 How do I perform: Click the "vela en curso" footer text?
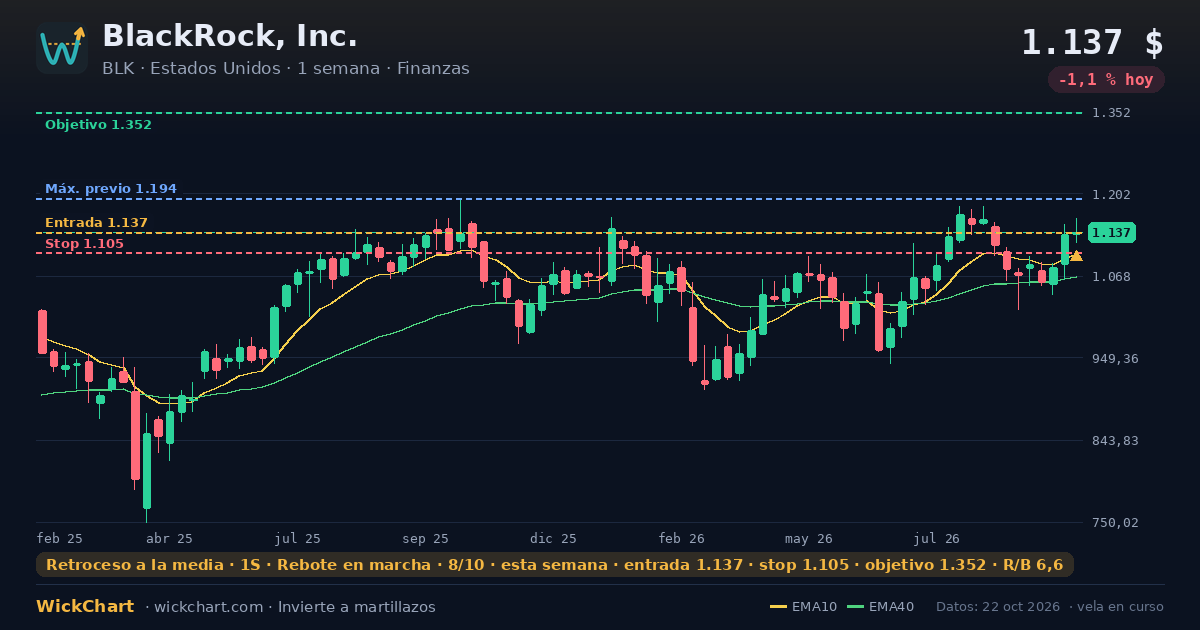pyautogui.click(x=1121, y=607)
